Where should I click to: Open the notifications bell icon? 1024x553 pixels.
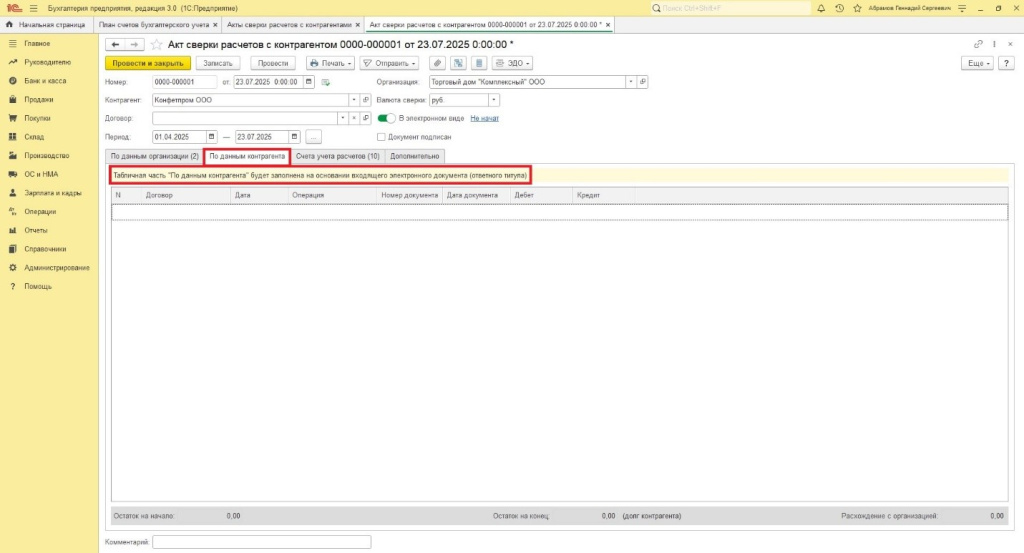(x=820, y=8)
